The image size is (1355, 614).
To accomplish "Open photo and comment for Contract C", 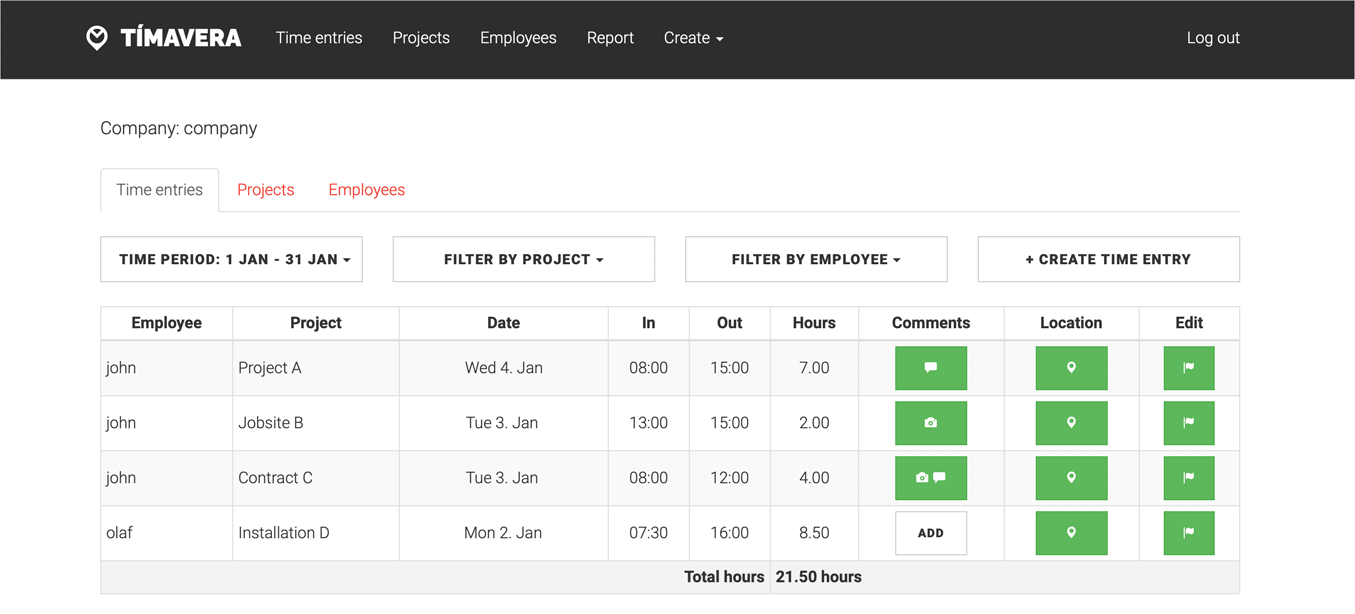I will [x=930, y=478].
